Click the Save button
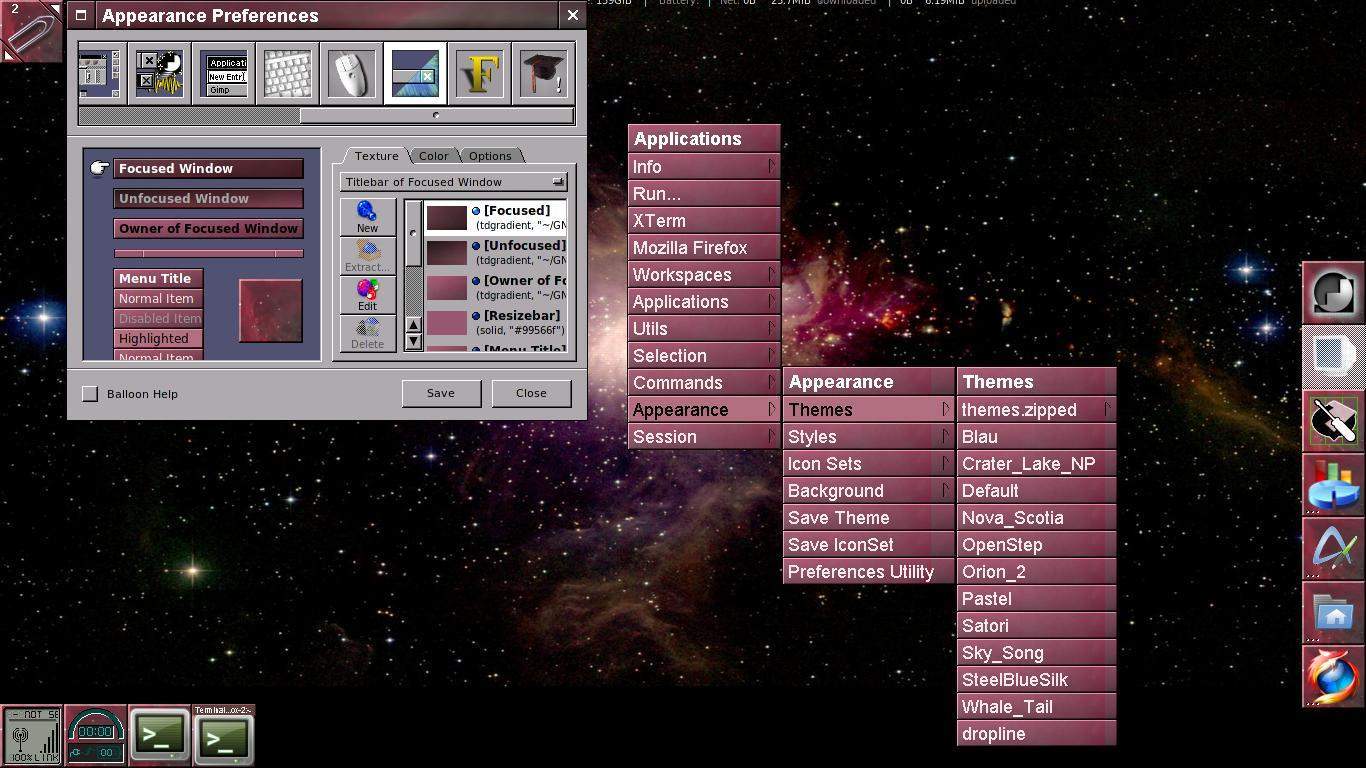Screen dimensions: 1366x768 (441, 393)
